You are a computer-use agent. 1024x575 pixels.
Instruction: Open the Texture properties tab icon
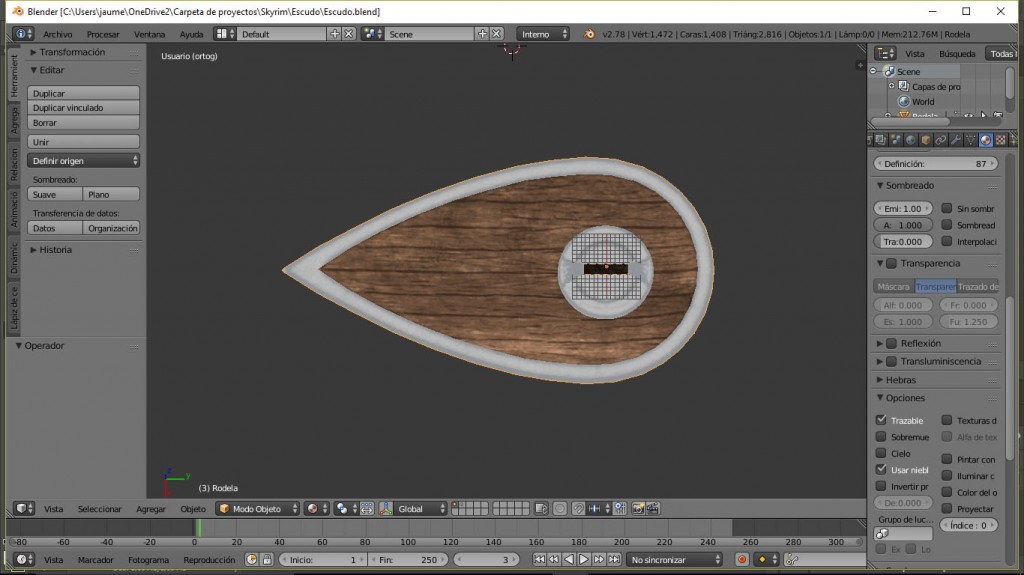1000,140
